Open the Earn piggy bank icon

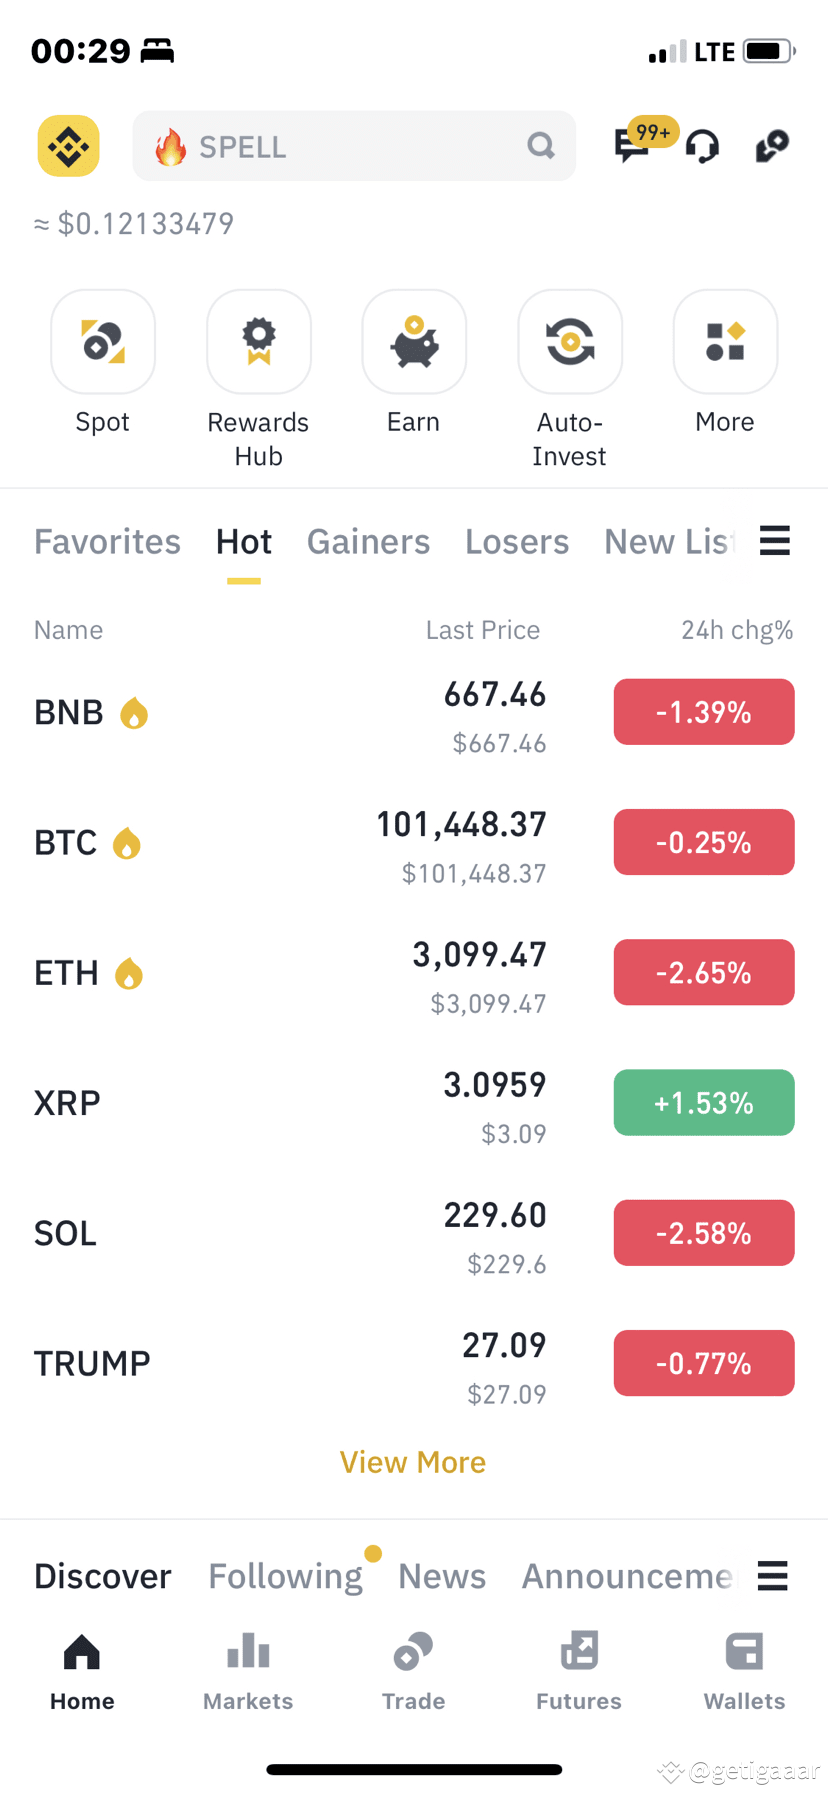pyautogui.click(x=414, y=342)
